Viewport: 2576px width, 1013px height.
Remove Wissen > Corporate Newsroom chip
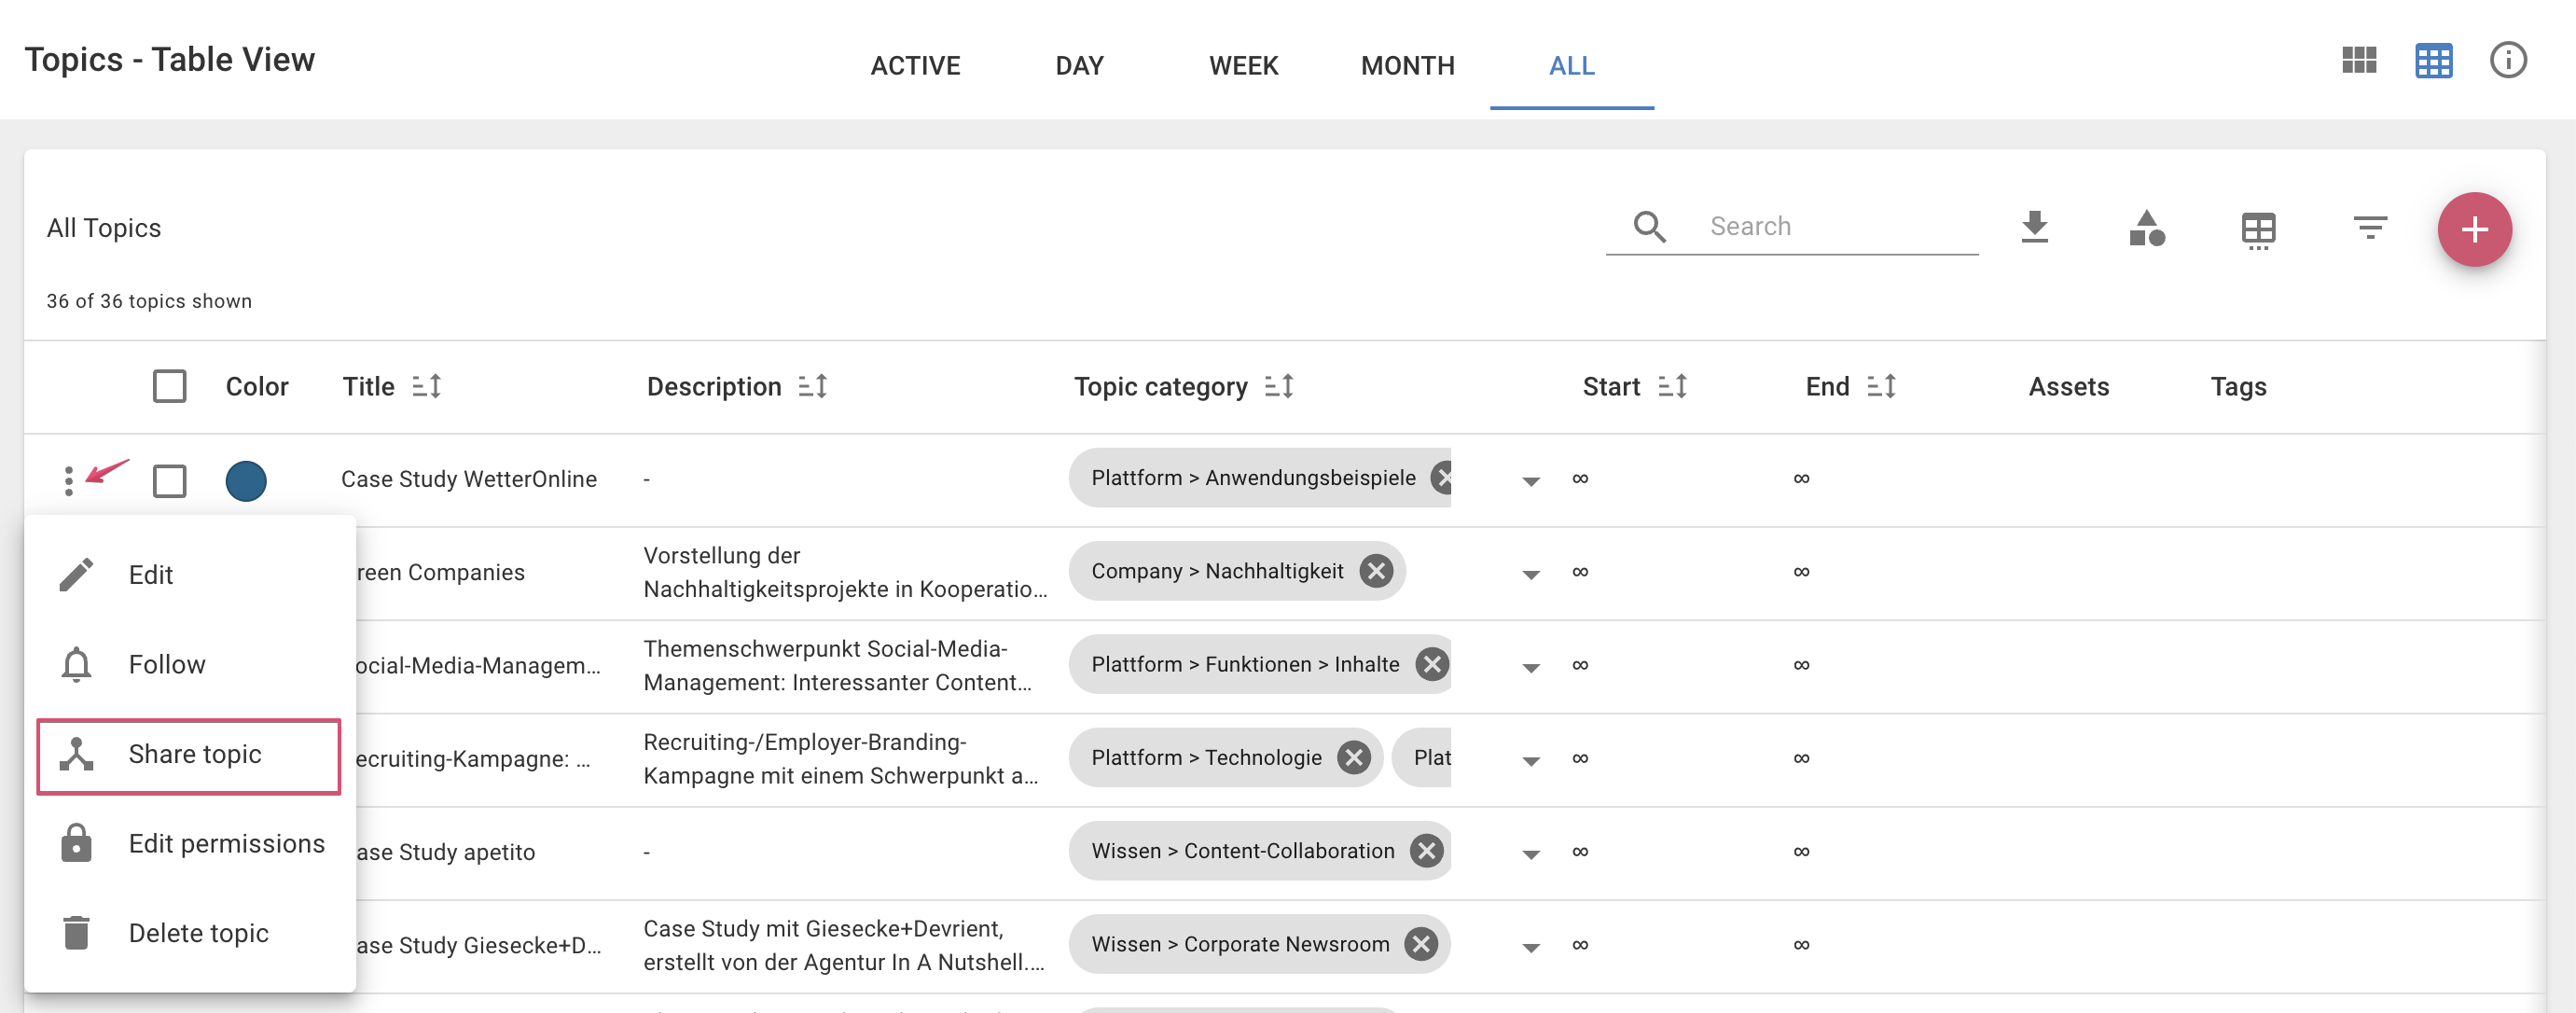pyautogui.click(x=1420, y=944)
